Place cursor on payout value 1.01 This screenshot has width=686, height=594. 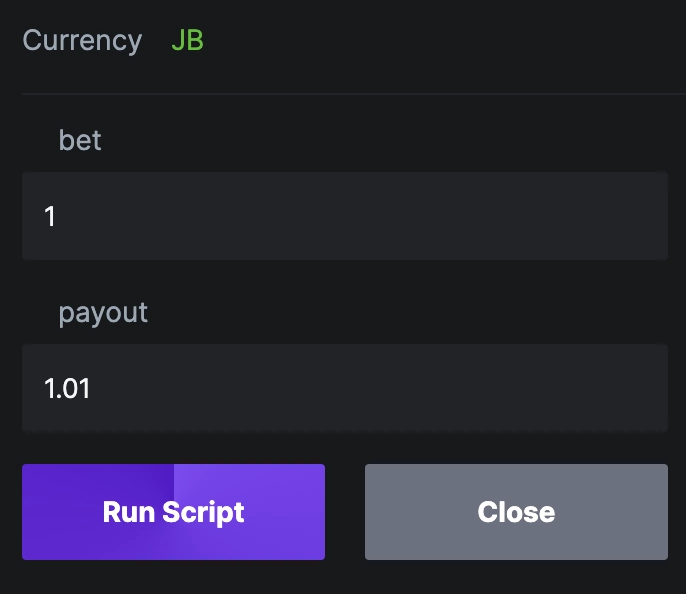(67, 388)
